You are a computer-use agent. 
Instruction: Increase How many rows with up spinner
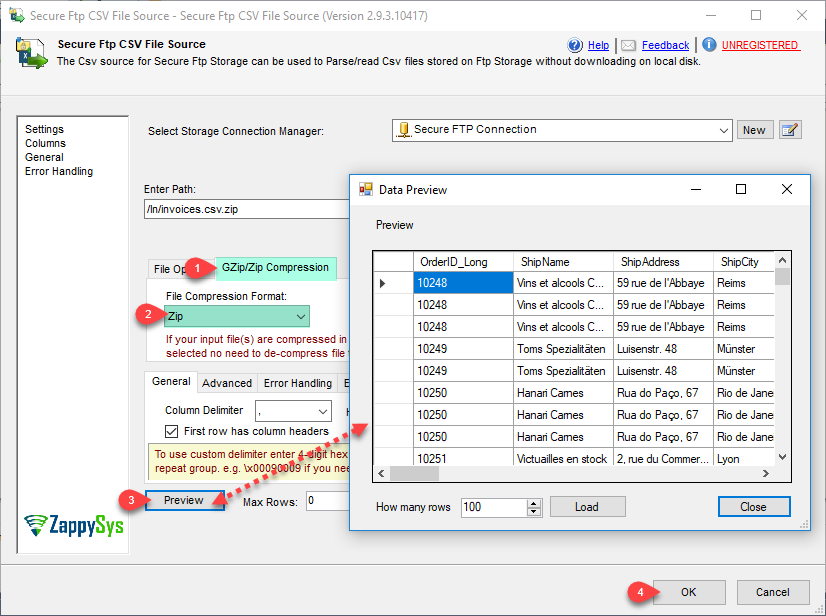pos(534,503)
